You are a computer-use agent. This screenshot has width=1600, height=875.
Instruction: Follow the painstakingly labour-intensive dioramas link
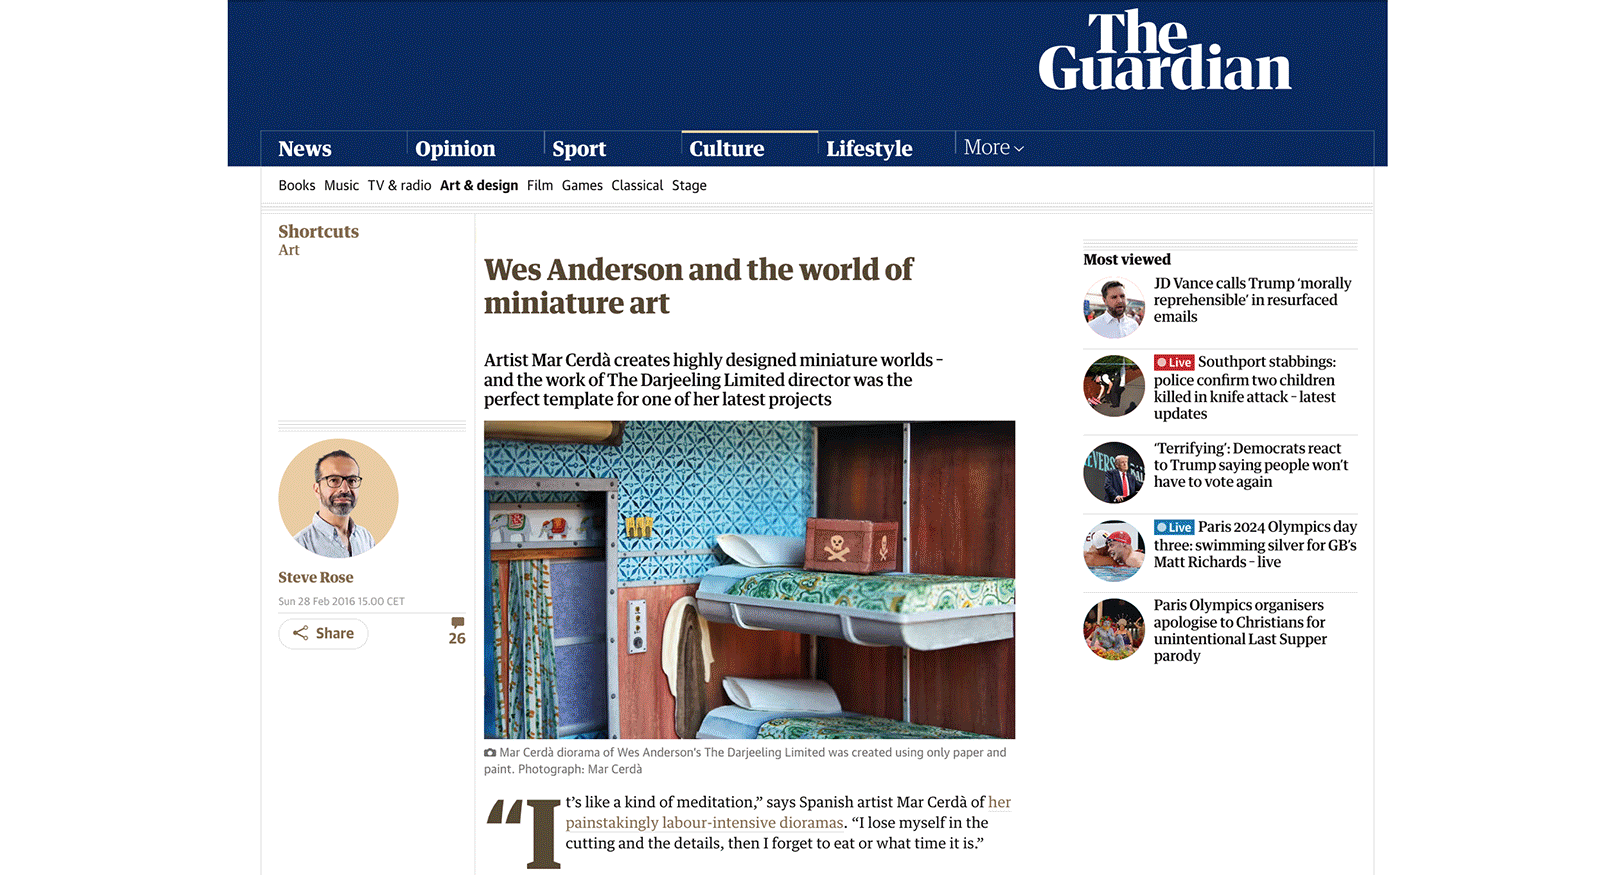pyautogui.click(x=788, y=812)
